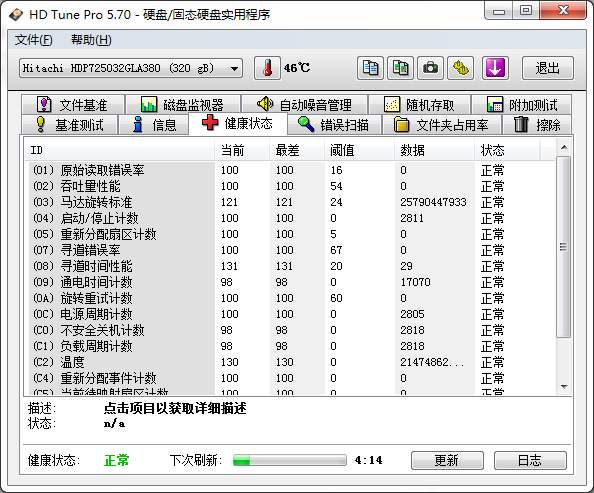Switch to the 磁盘监视器 tab
The image size is (594, 493).
tap(183, 105)
